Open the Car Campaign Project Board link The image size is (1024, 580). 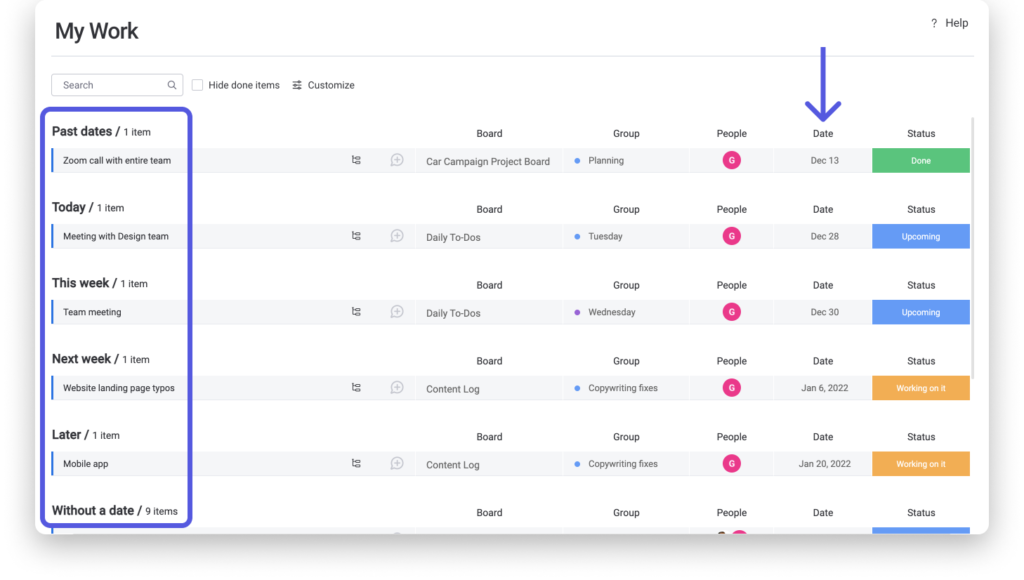[x=488, y=161]
